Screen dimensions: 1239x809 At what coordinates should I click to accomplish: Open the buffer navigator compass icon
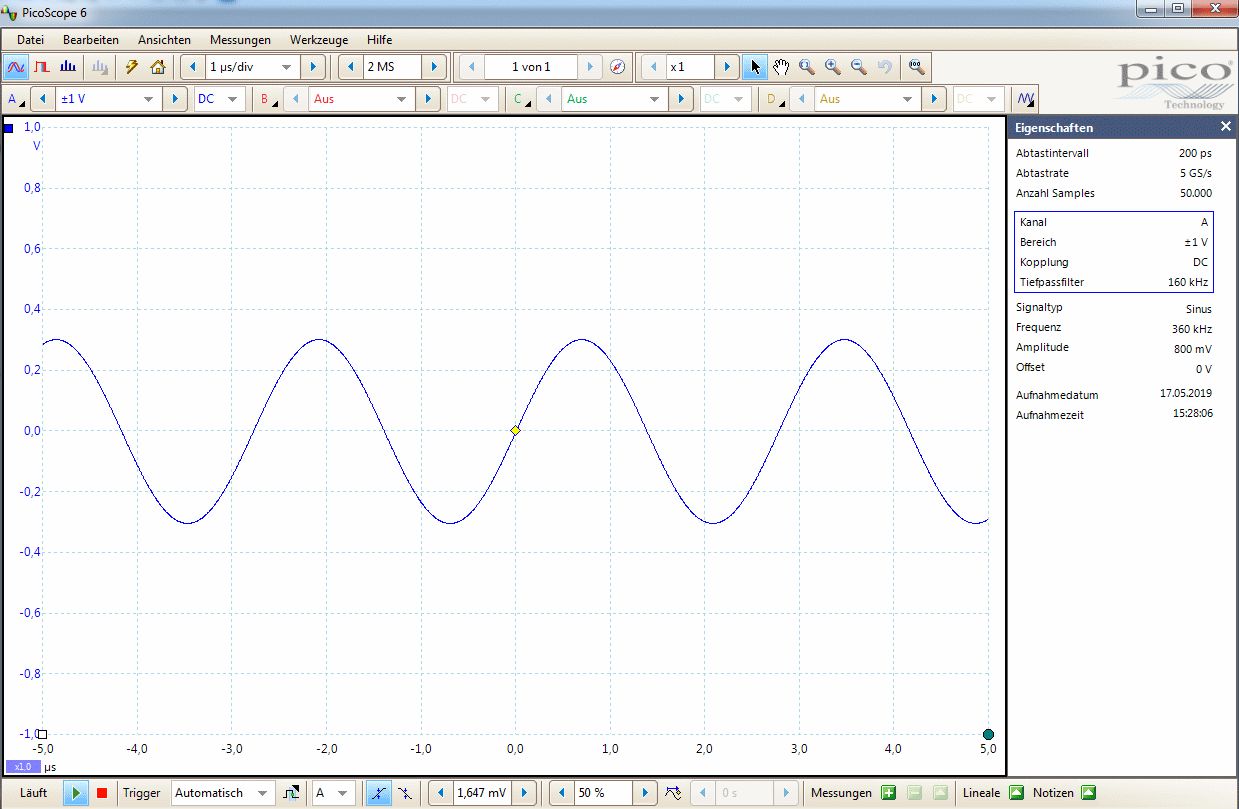click(618, 67)
